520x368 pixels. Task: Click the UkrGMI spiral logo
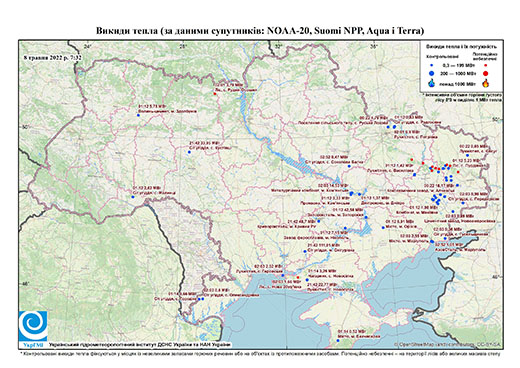[x=33, y=326]
